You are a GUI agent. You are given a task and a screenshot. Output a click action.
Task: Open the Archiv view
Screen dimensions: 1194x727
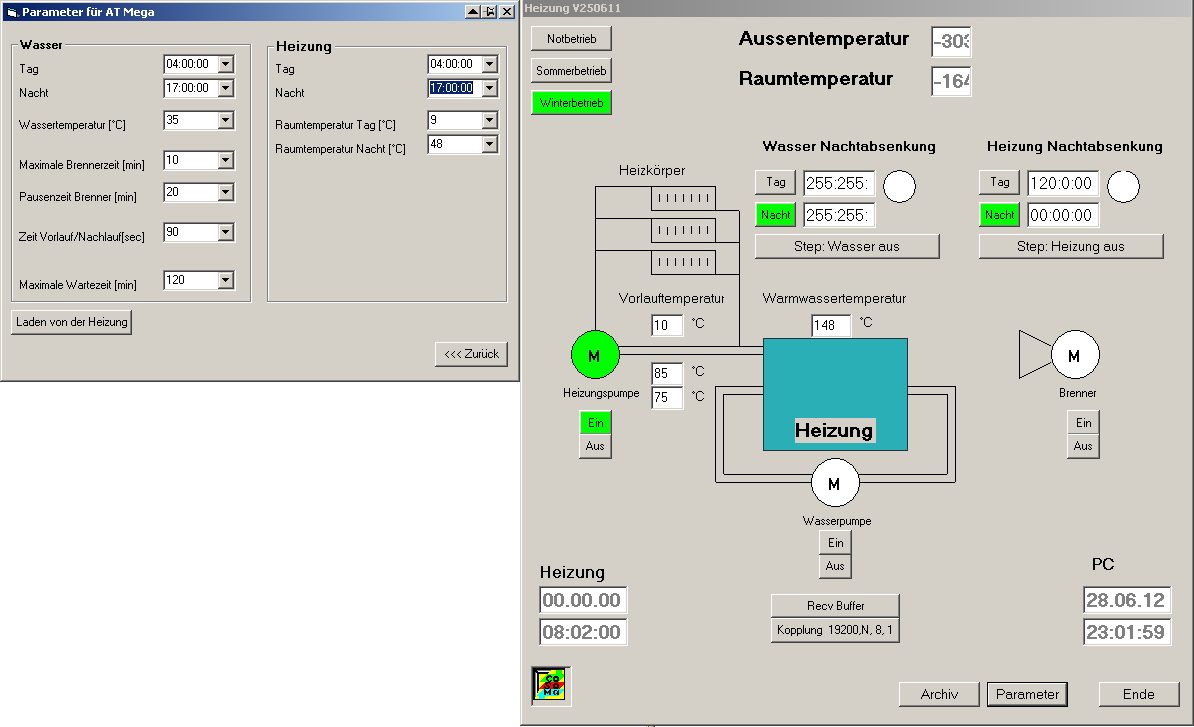pyautogui.click(x=939, y=694)
